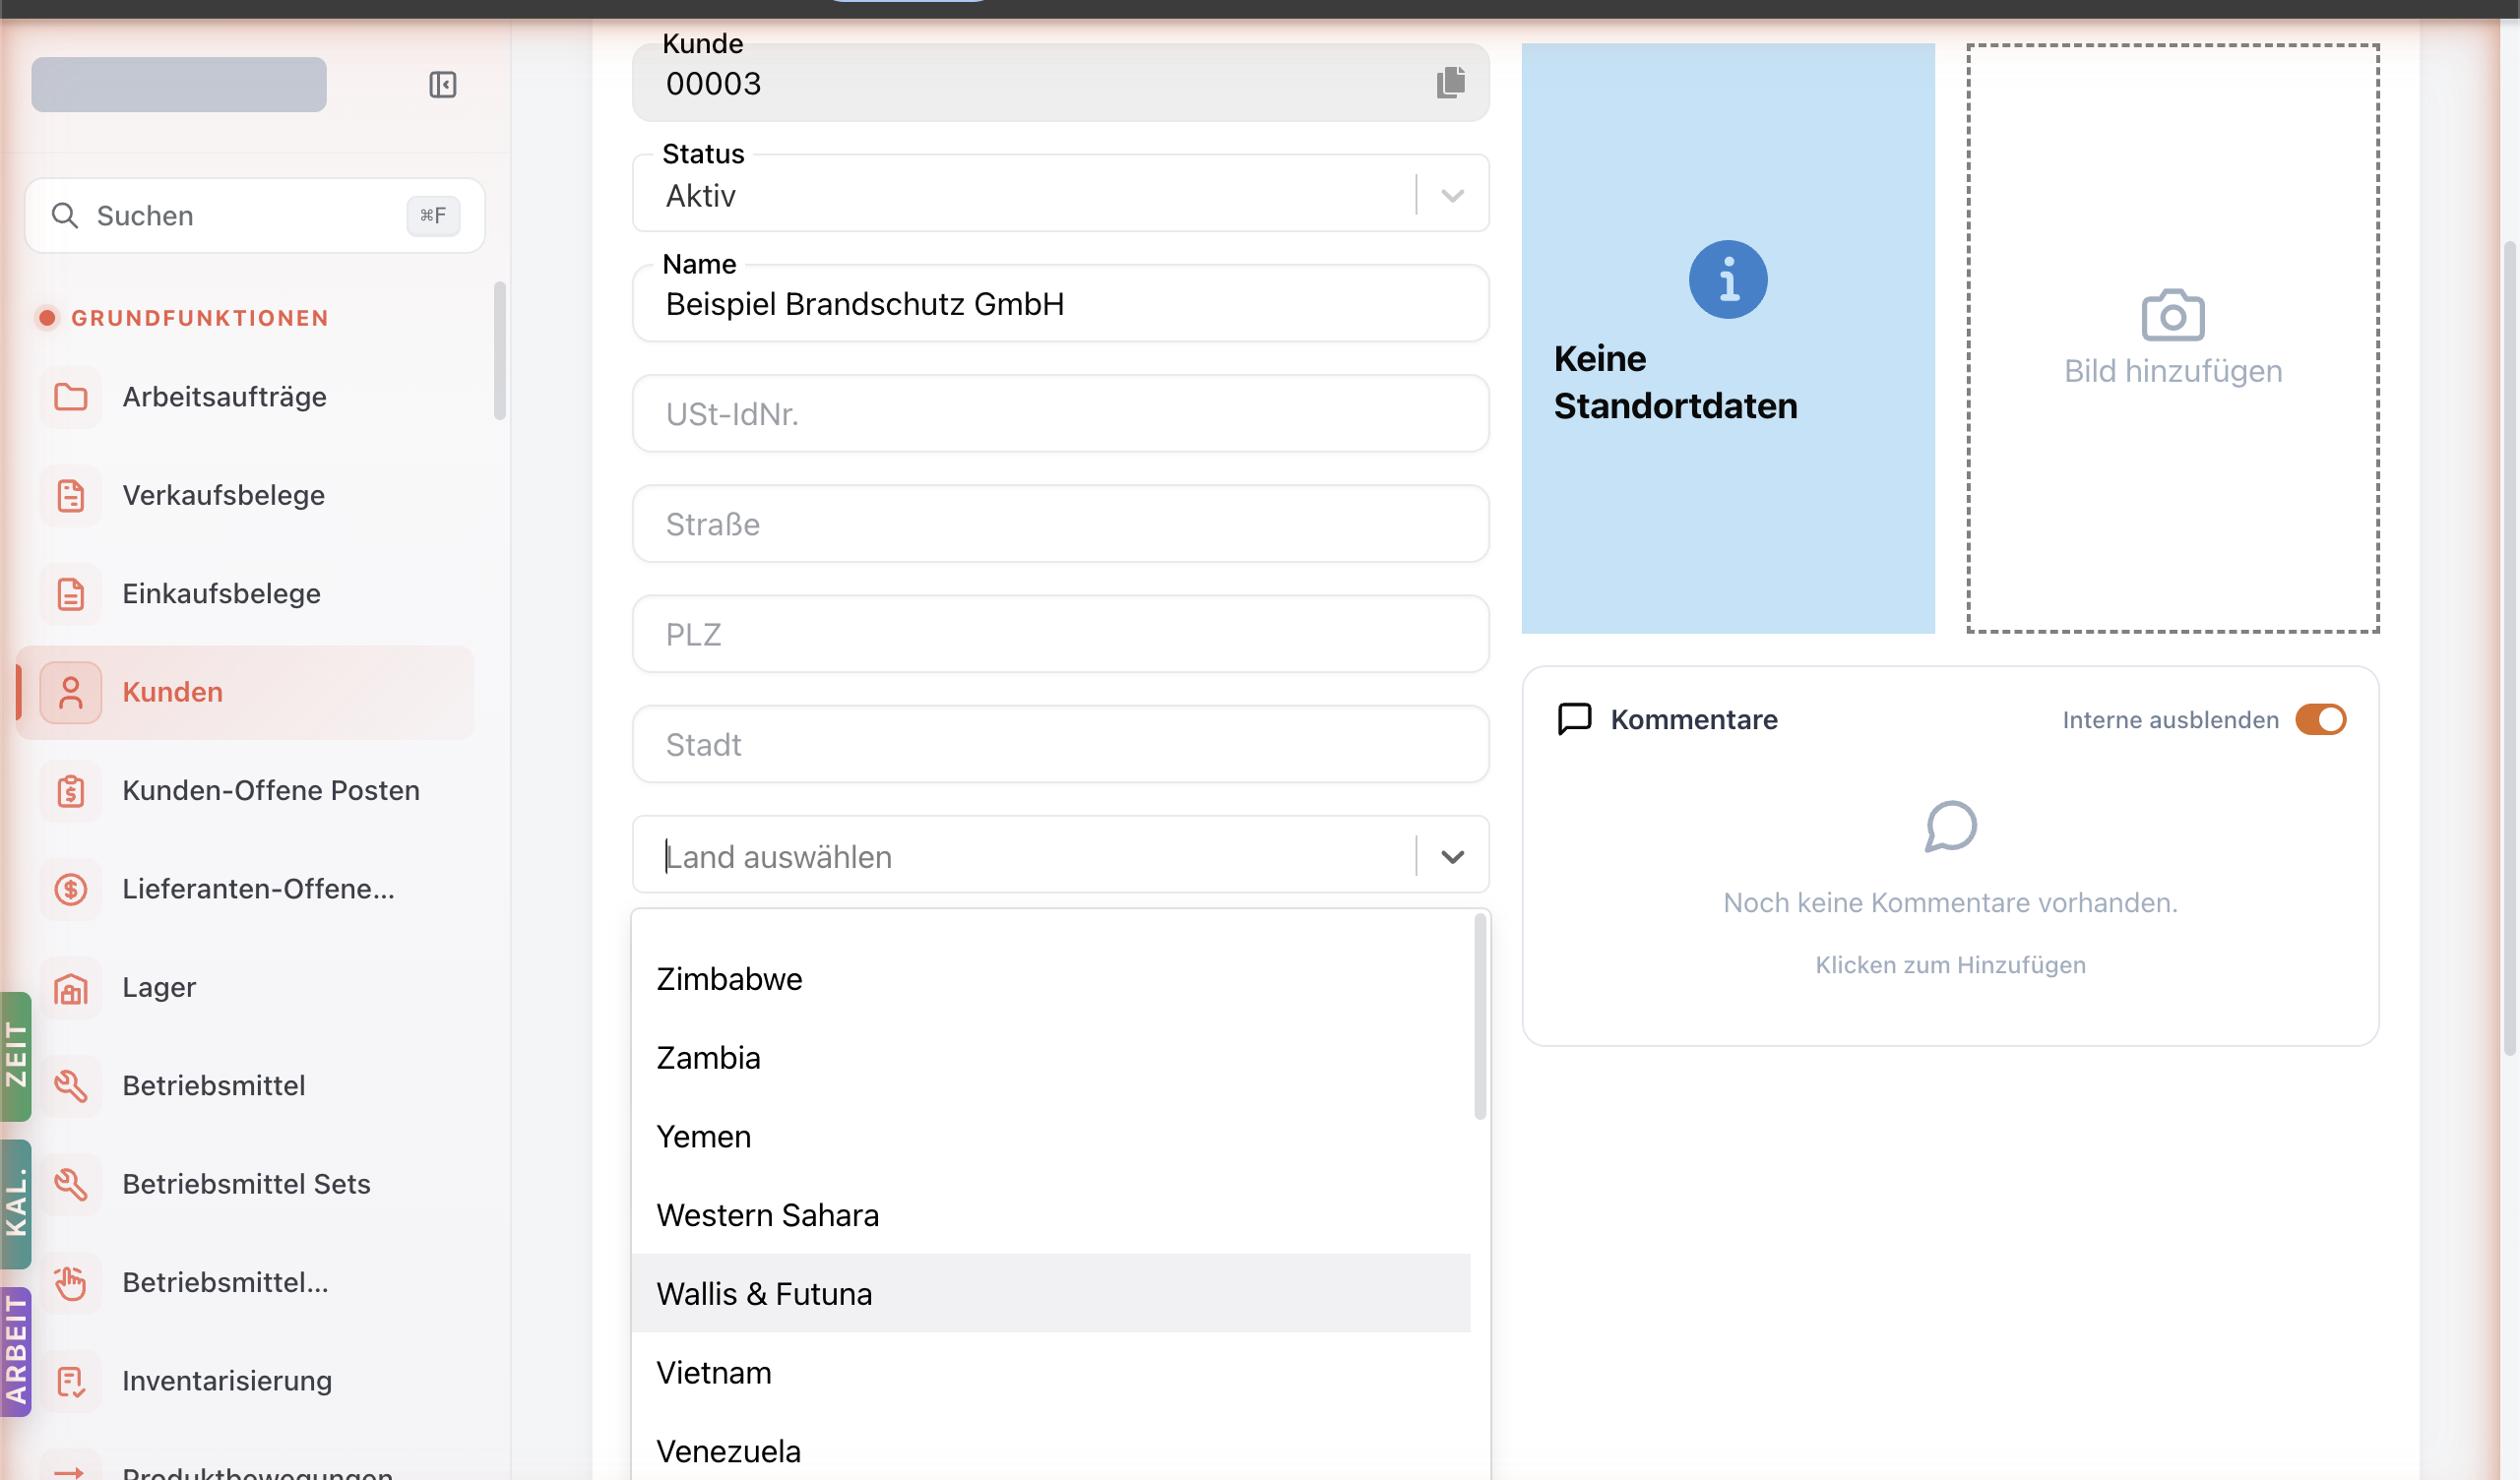
Task: Click the Keine Standortdaten card
Action: tap(1728, 338)
